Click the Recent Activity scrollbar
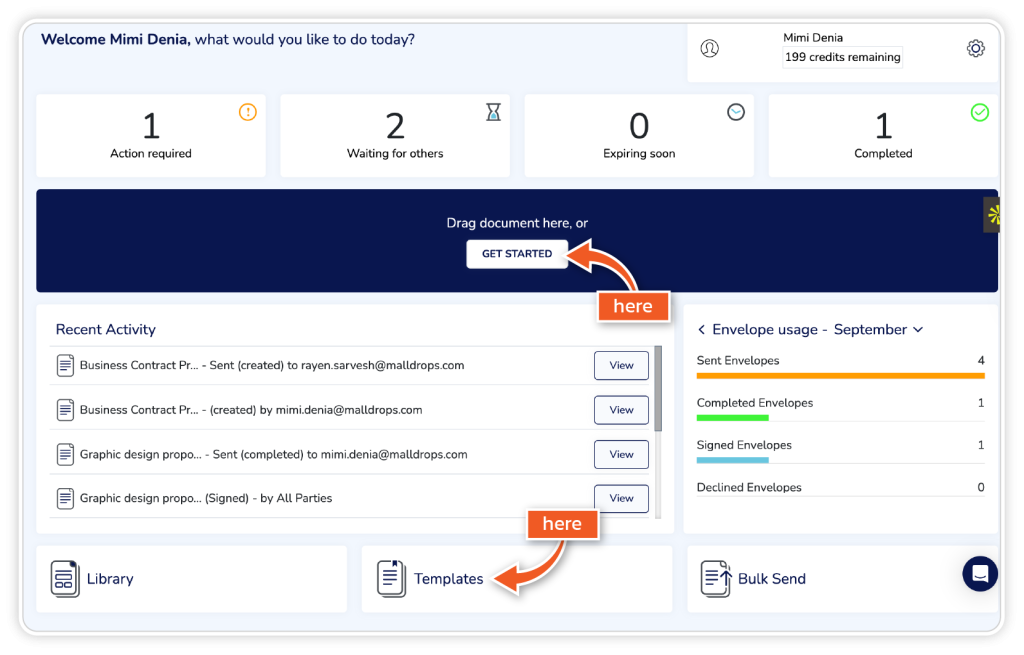The image size is (1024, 655). point(657,390)
